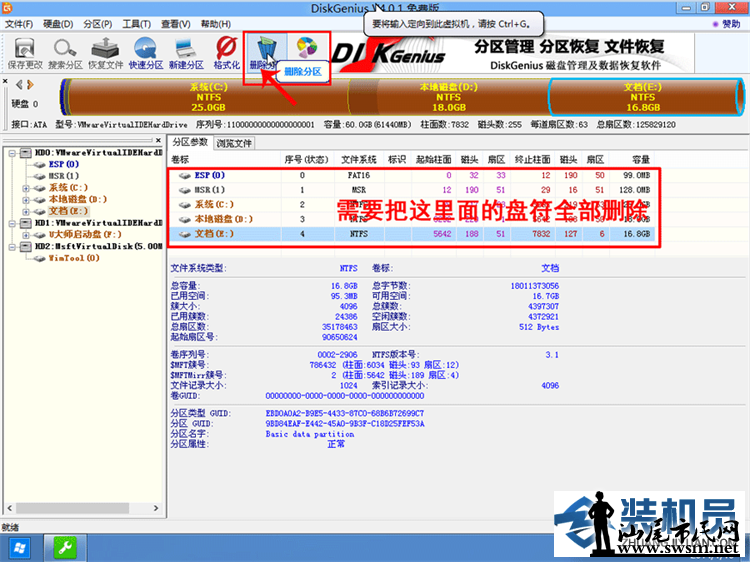
Task: Select the Format (格式化) tool icon
Action: (226, 53)
